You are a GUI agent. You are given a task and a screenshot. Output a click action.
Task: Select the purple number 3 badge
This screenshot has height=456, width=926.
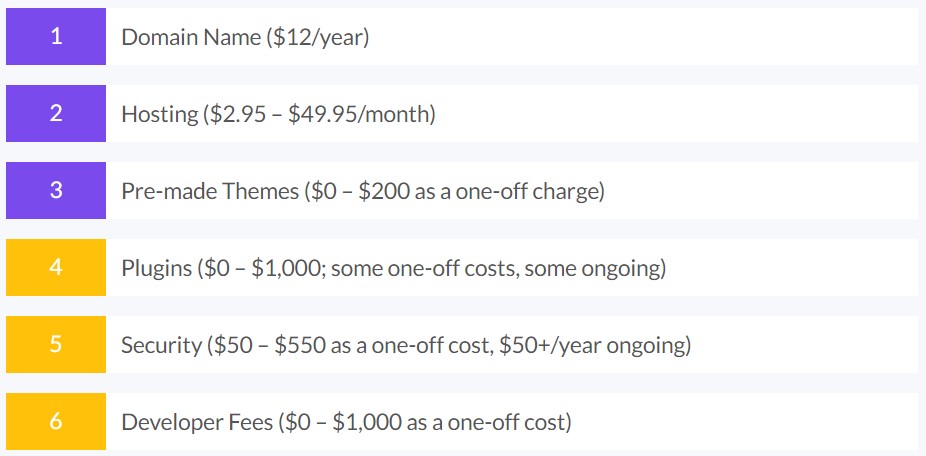[x=56, y=191]
